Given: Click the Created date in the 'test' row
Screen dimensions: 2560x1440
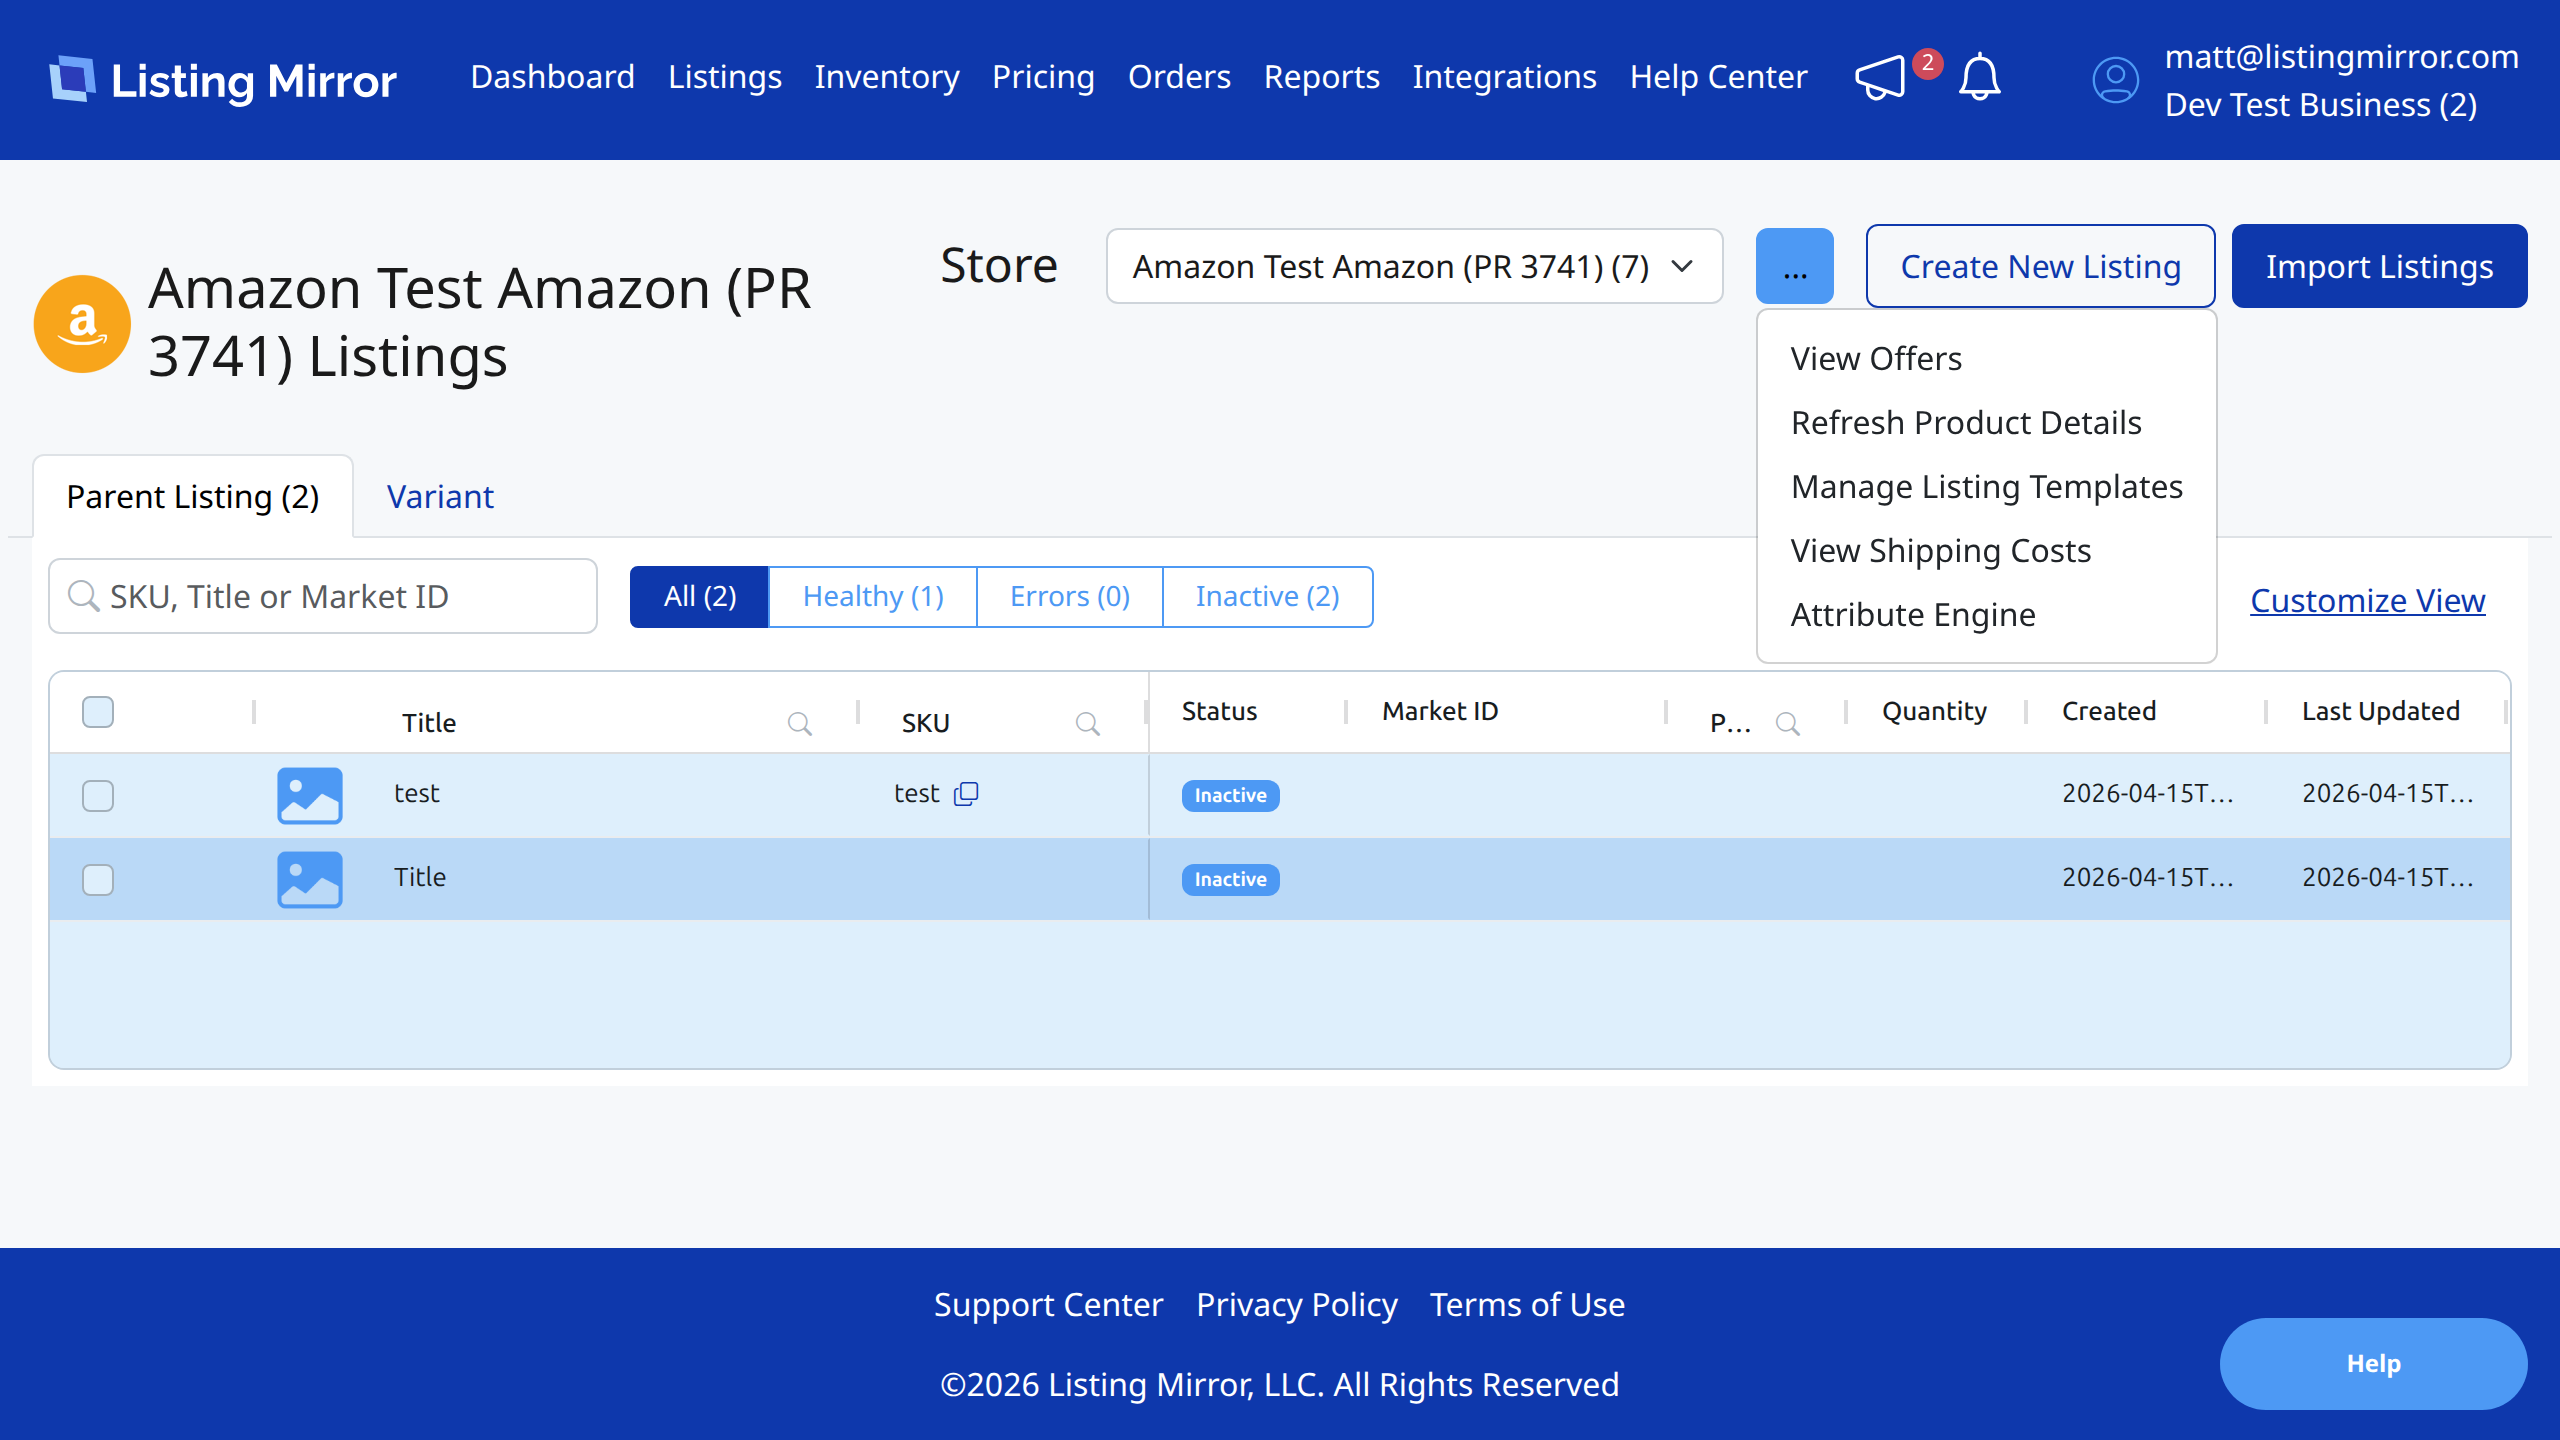Looking at the screenshot, I should [x=2148, y=793].
